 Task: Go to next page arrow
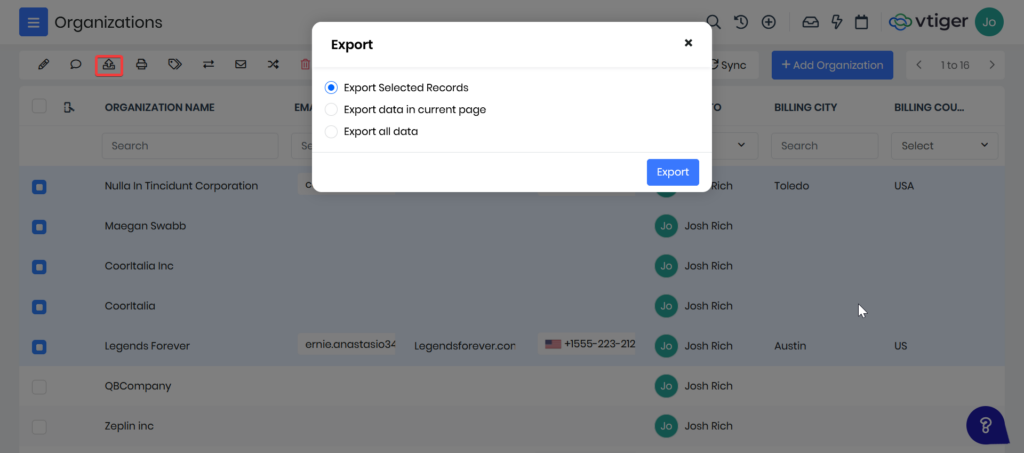tap(992, 65)
